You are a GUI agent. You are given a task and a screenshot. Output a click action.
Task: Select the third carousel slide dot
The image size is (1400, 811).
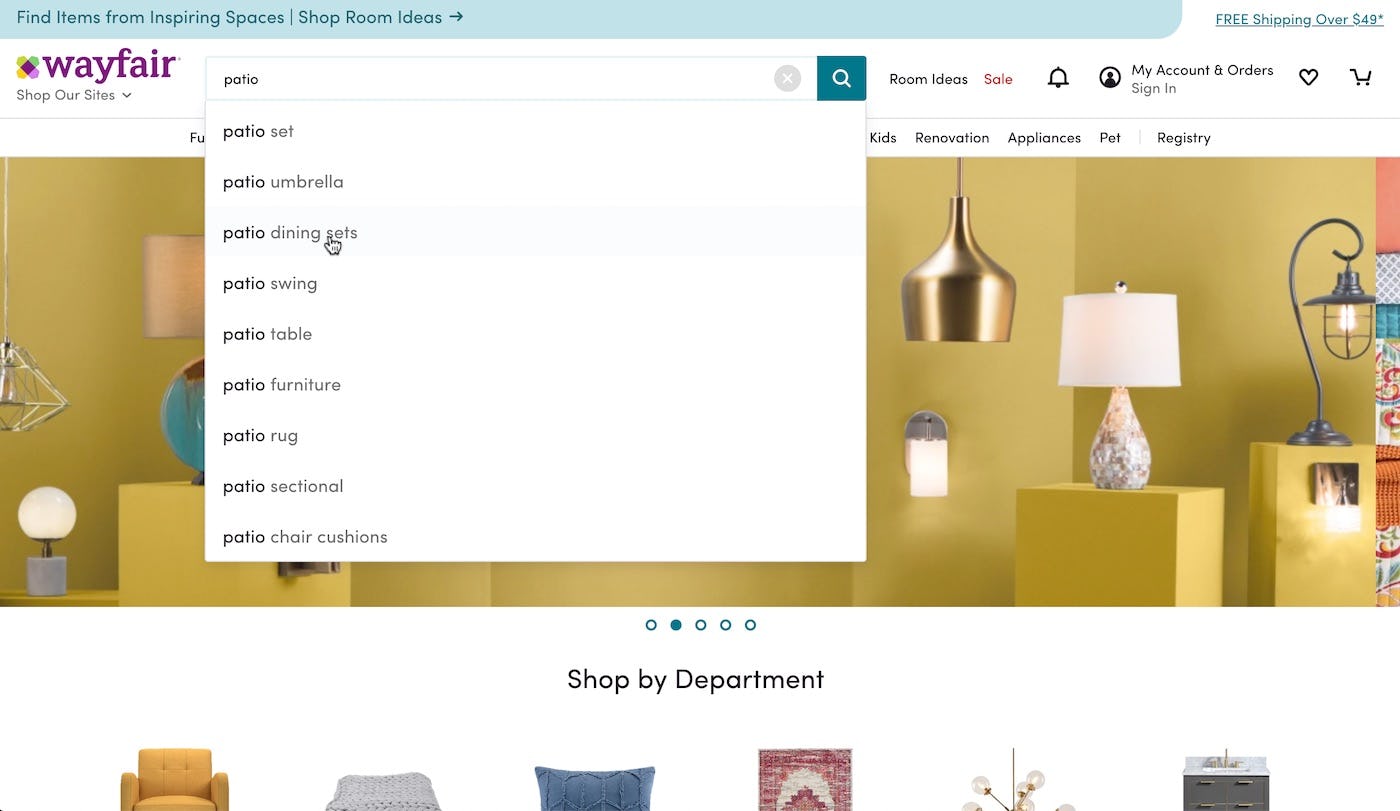pos(701,625)
